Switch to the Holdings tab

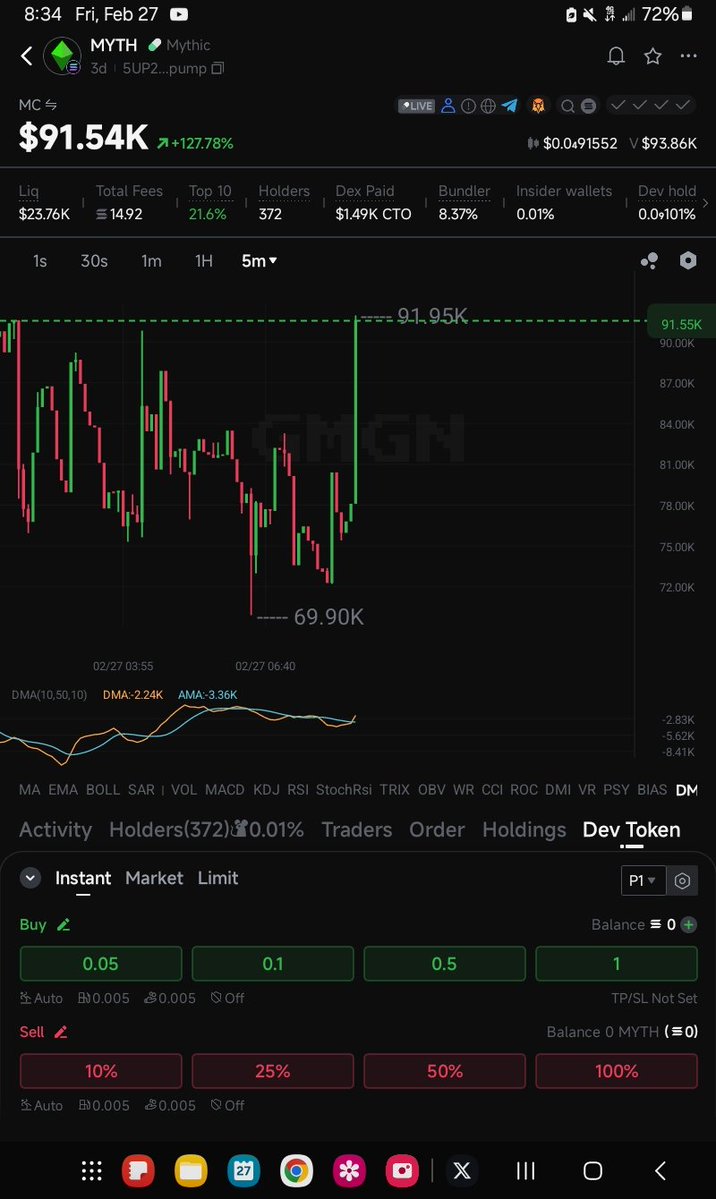(x=524, y=830)
